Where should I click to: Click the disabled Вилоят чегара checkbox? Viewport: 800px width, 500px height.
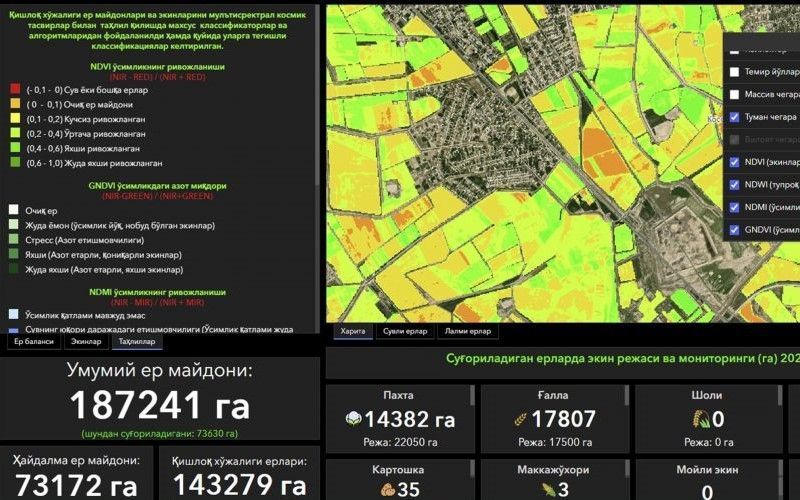(x=734, y=139)
